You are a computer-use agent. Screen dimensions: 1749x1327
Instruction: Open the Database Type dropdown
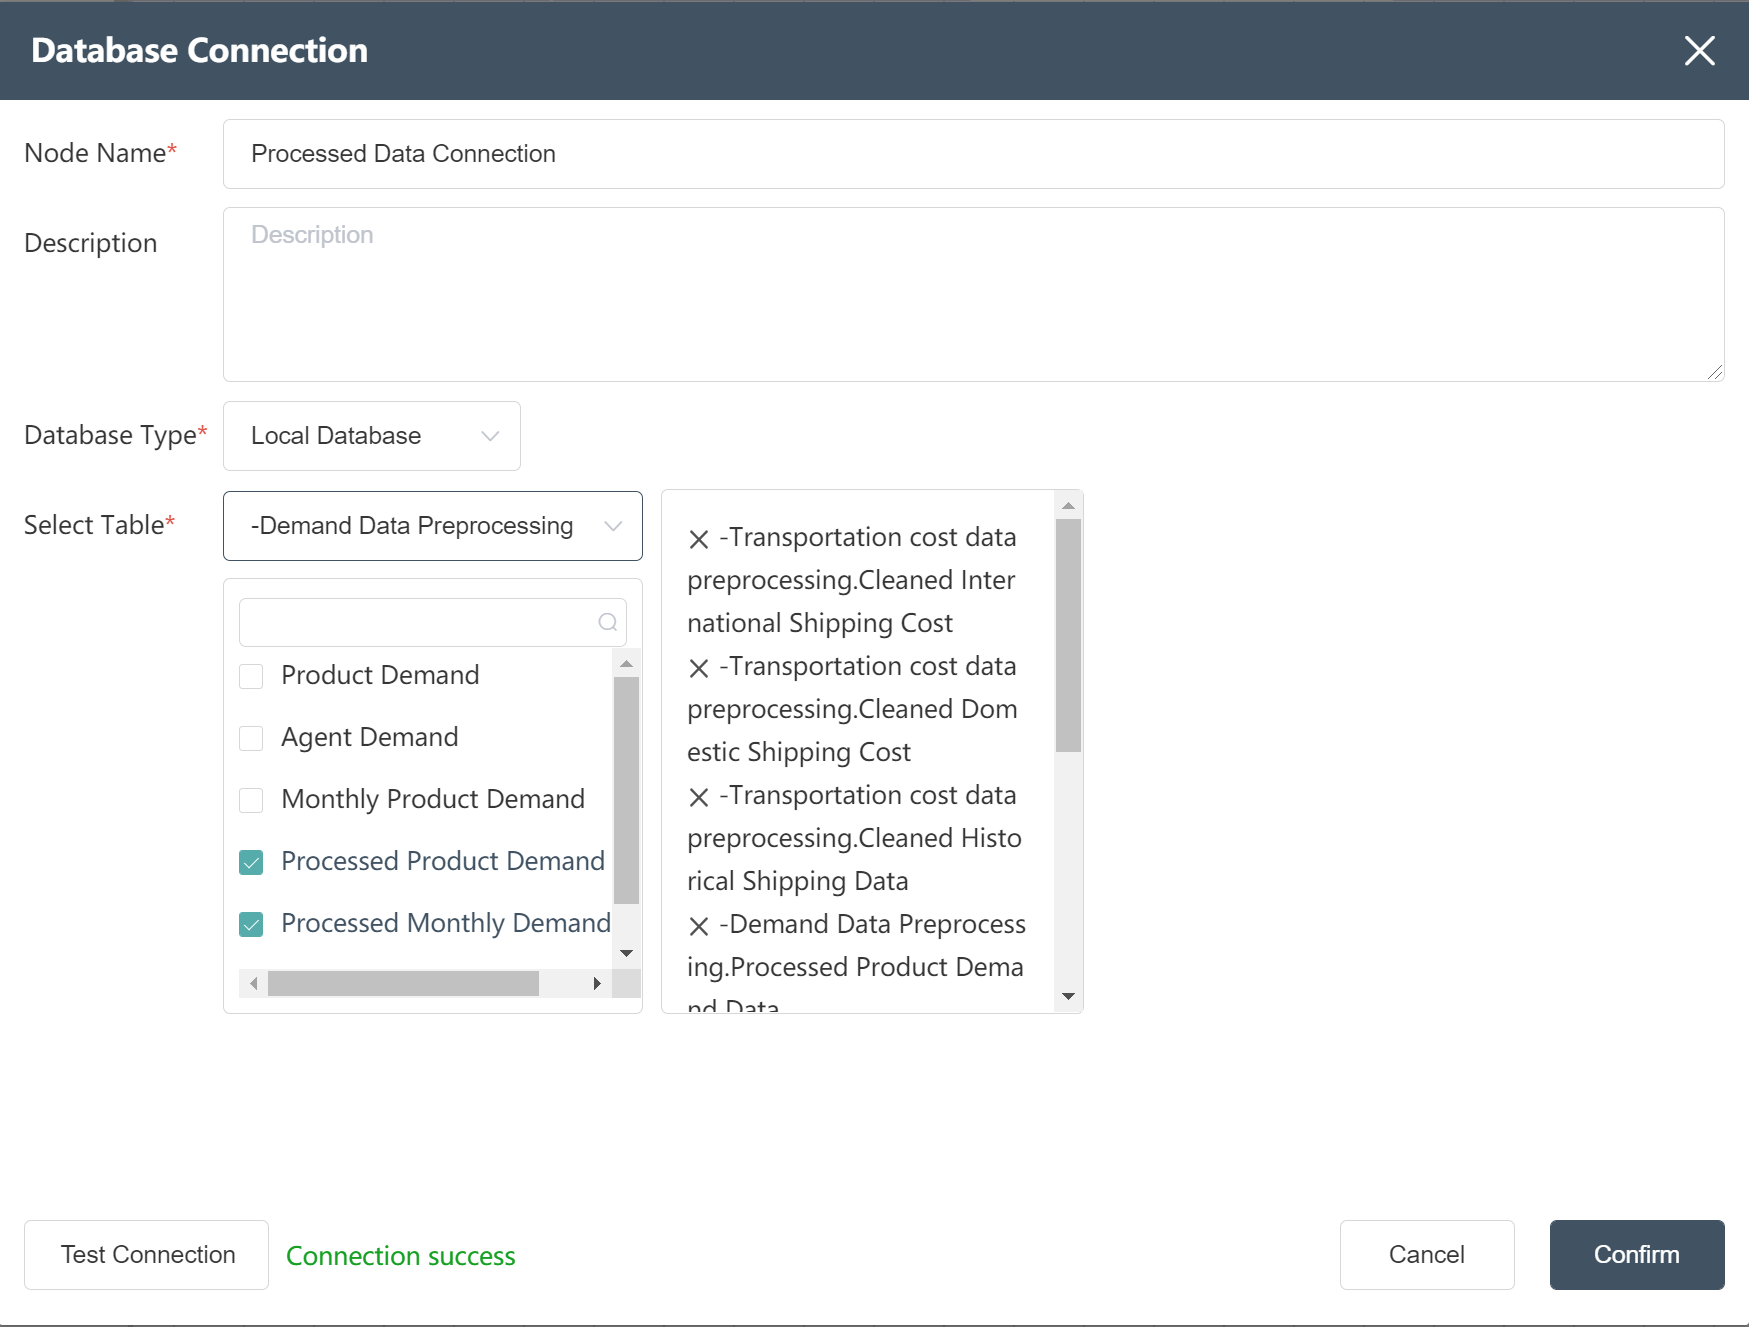(x=372, y=436)
